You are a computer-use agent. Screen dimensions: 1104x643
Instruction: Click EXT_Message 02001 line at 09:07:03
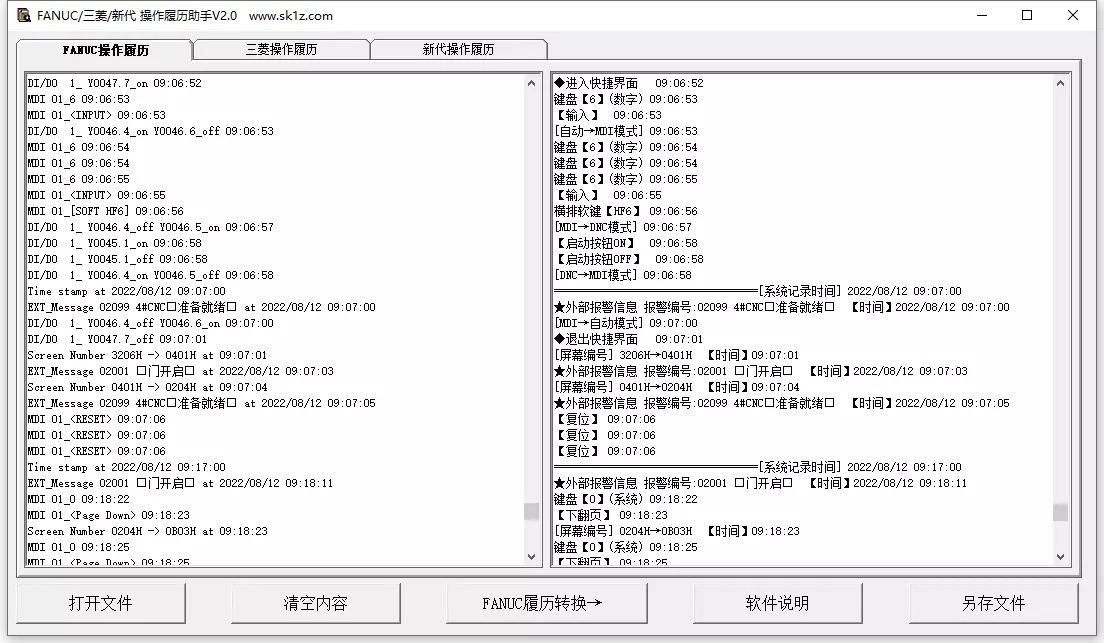pyautogui.click(x=180, y=371)
